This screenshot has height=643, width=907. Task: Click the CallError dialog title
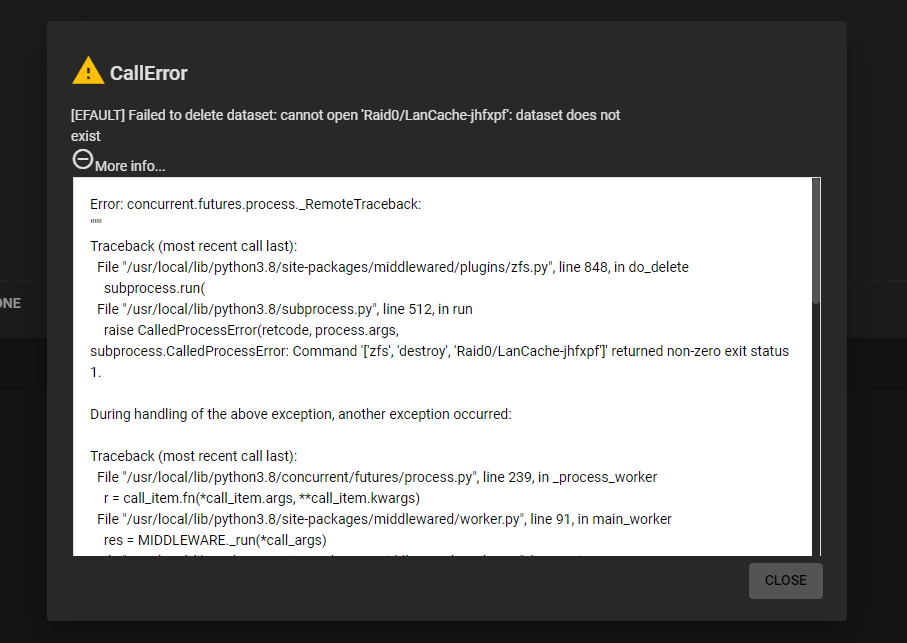click(148, 73)
